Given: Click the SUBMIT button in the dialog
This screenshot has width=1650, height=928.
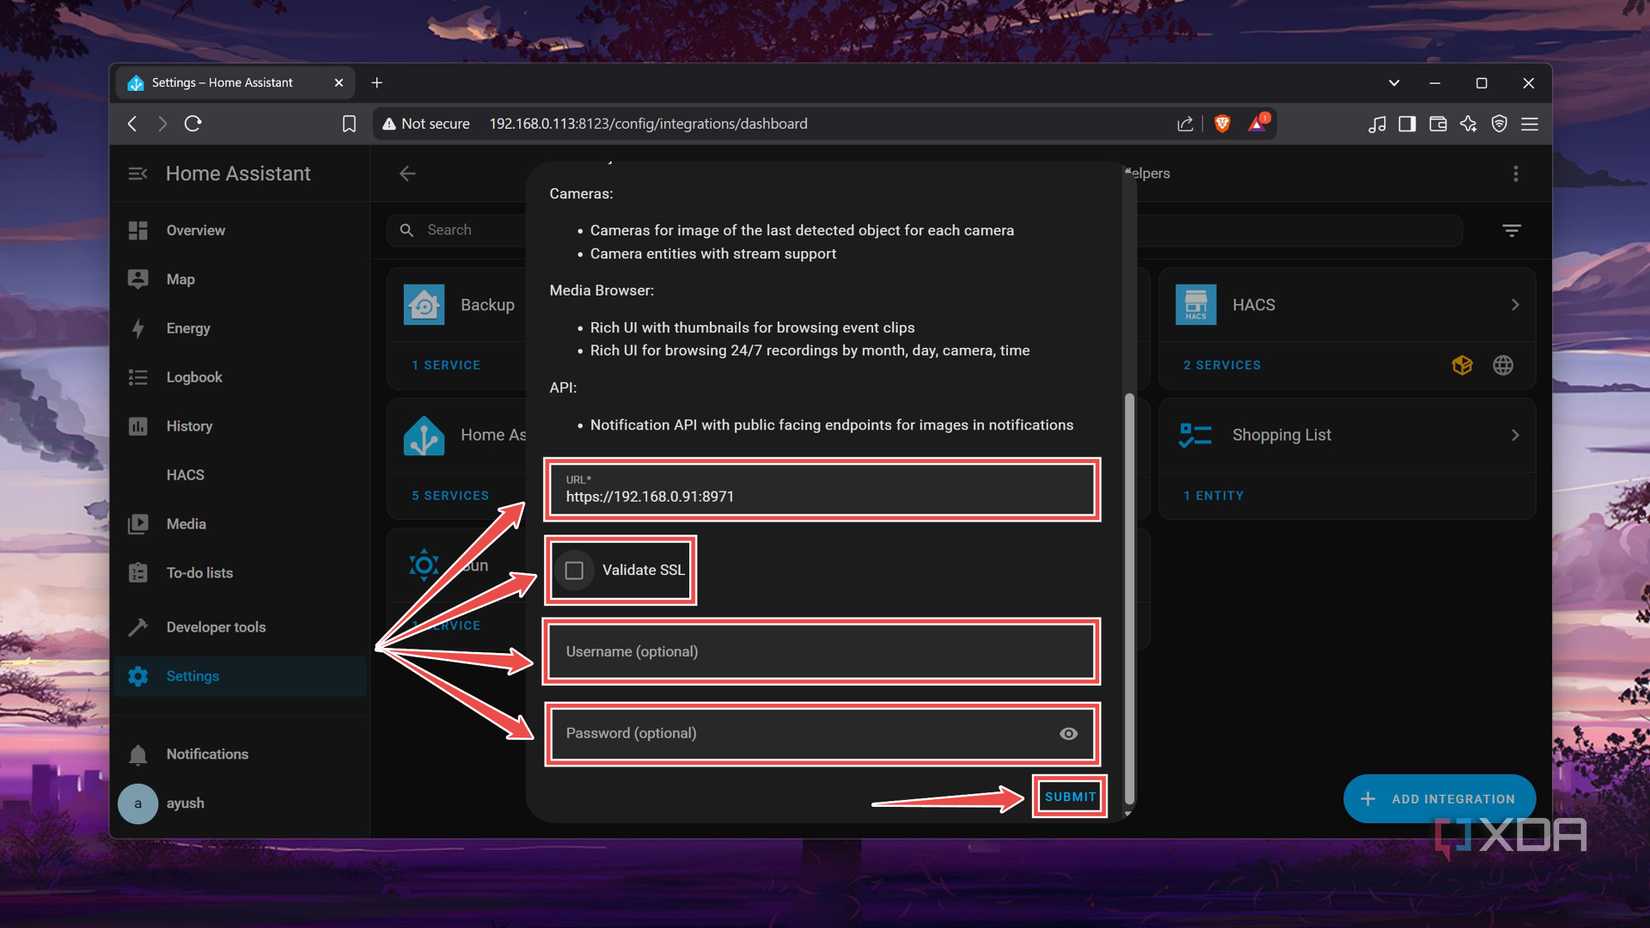Looking at the screenshot, I should coord(1068,797).
